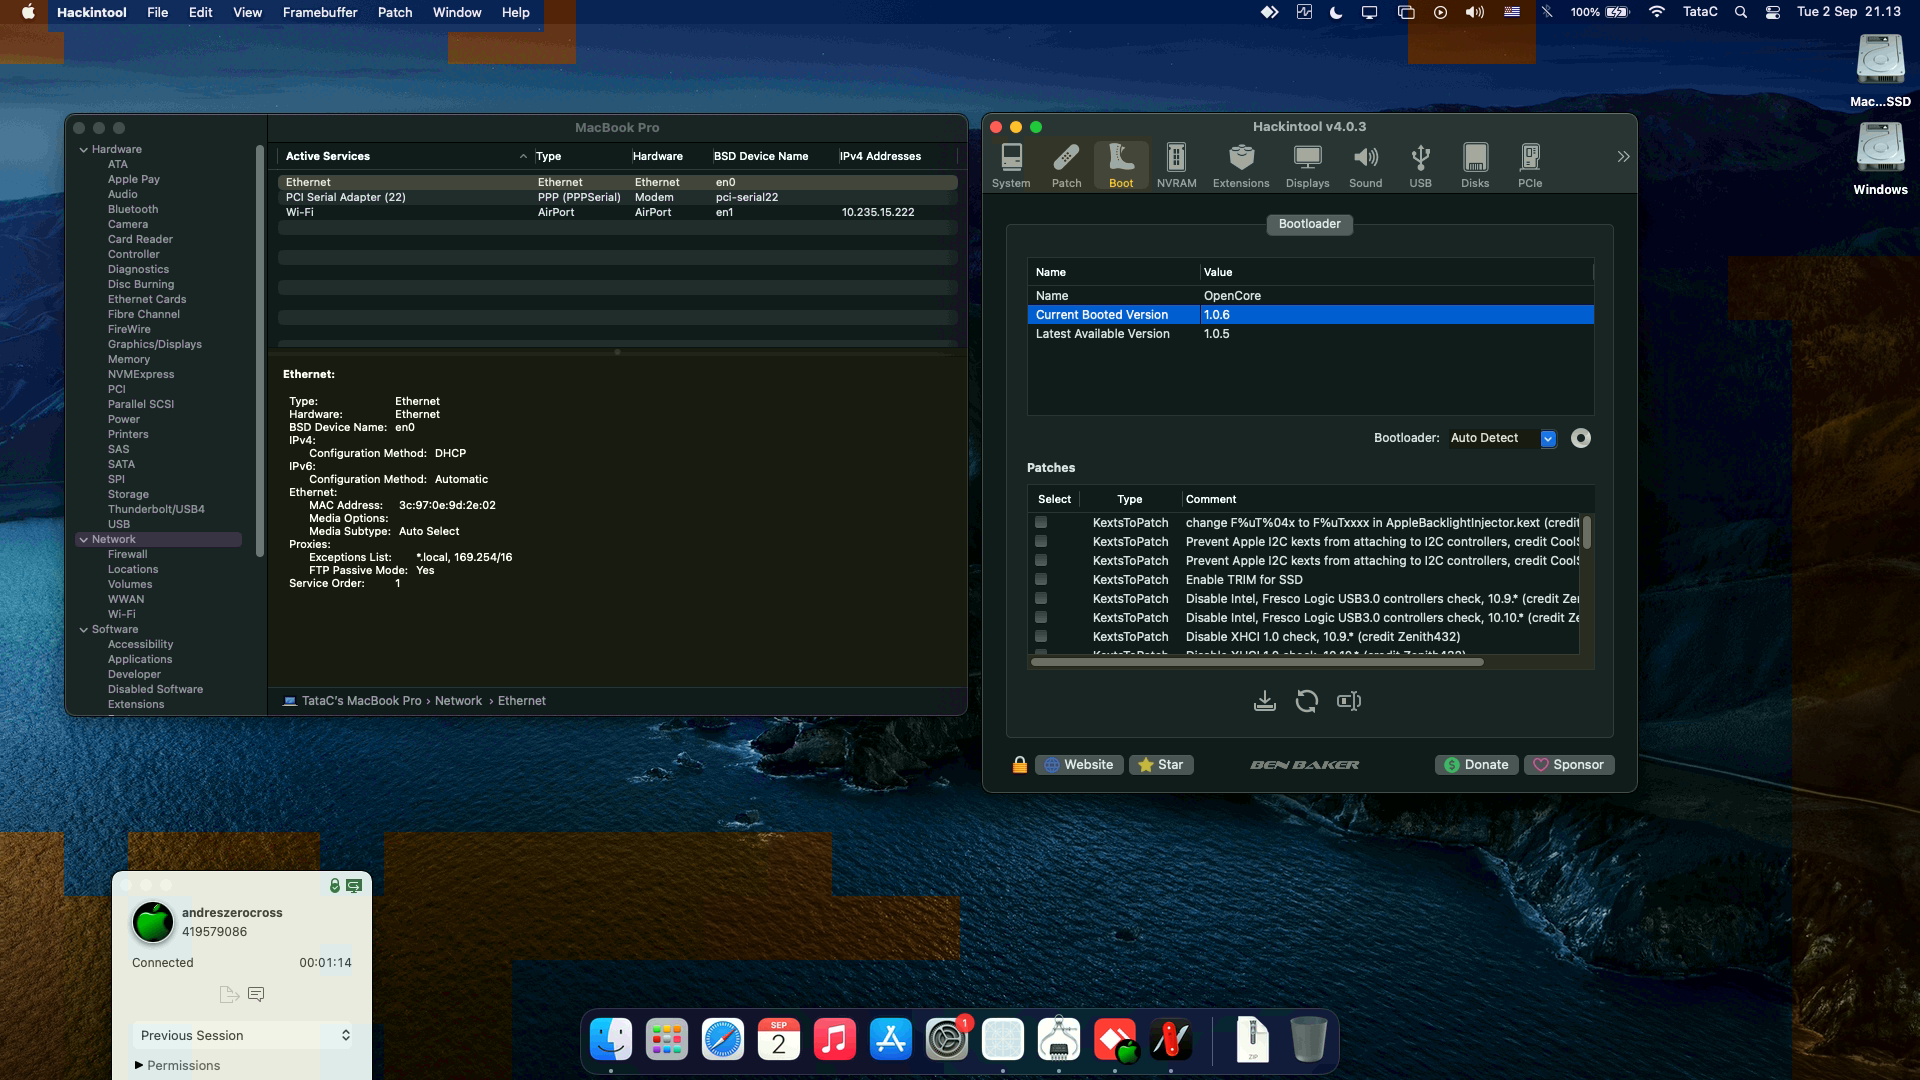This screenshot has width=1920, height=1080.
Task: Open the NVRAM panel
Action: [1176, 163]
